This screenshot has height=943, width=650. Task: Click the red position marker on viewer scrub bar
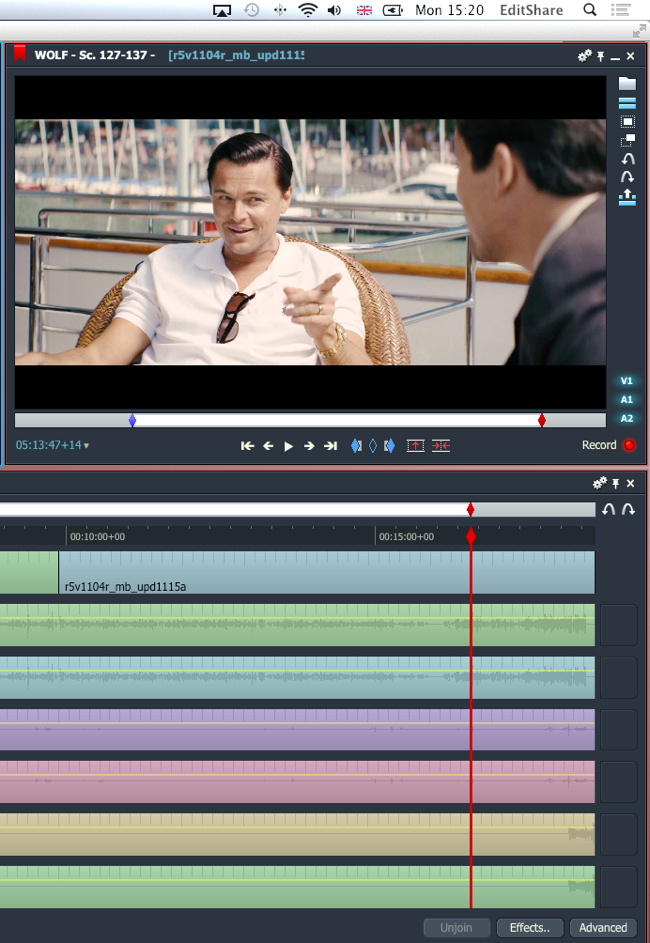pyautogui.click(x=542, y=420)
